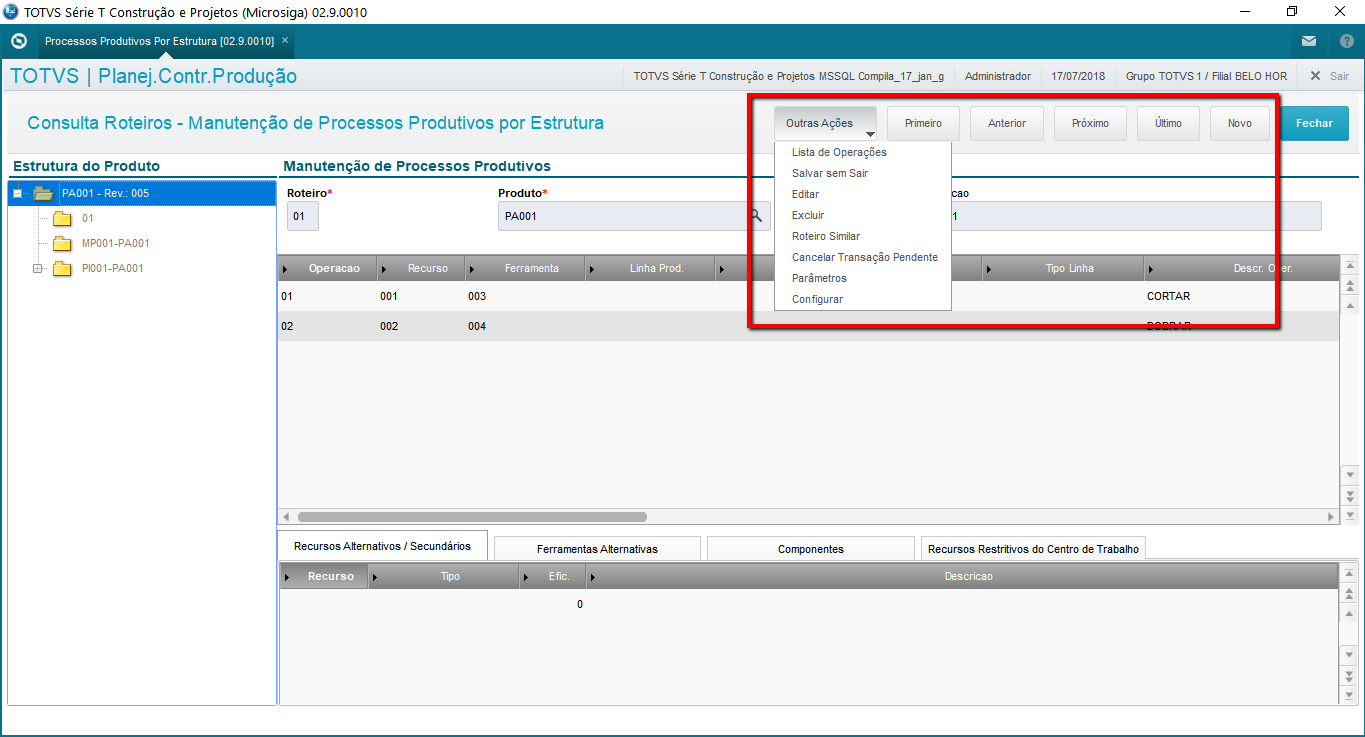The image size is (1365, 737).
Task: Close the Processos Produtivos Por Estrutura tab
Action: 285,41
